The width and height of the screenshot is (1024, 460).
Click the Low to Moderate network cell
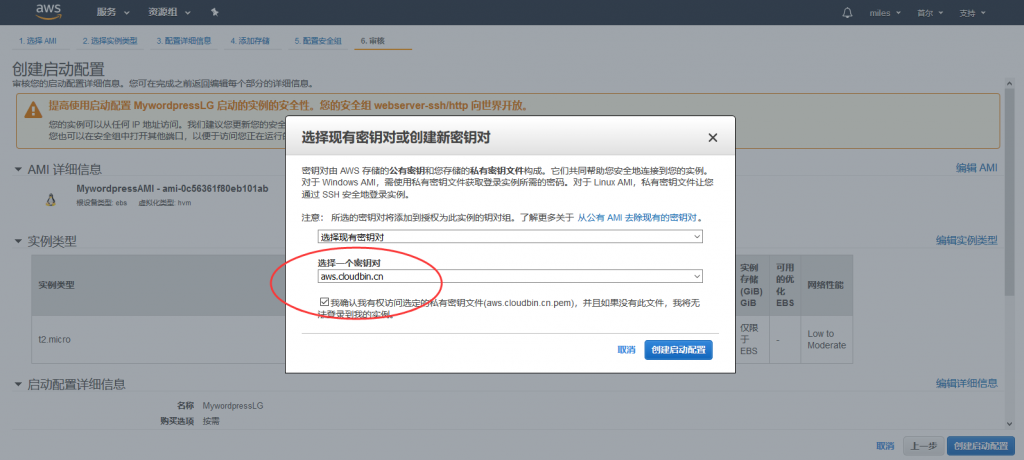826,340
